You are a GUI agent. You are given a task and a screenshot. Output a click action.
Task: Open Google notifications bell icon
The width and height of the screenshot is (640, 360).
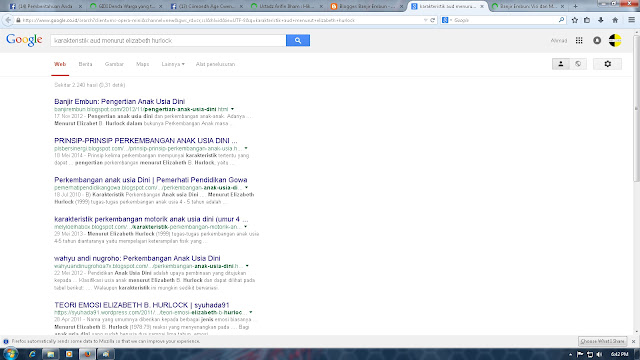coord(597,40)
